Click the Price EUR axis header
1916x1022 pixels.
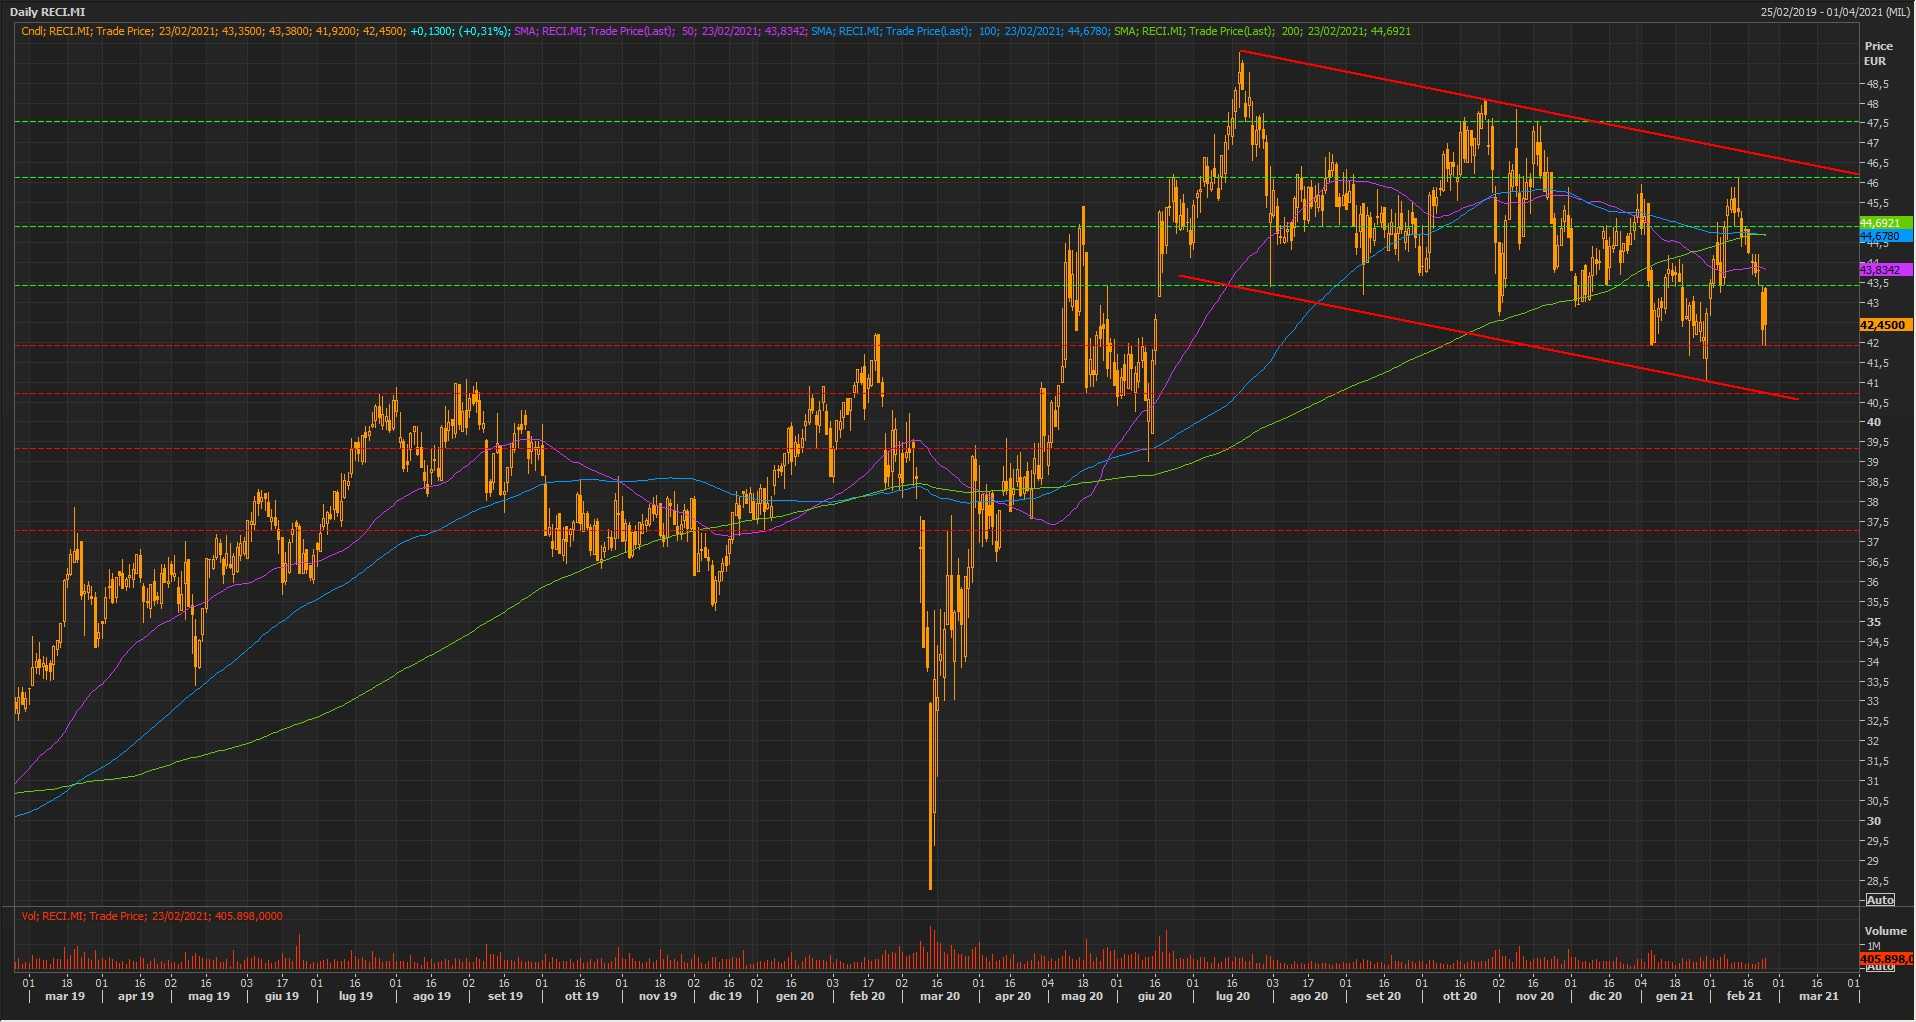pos(1878,53)
